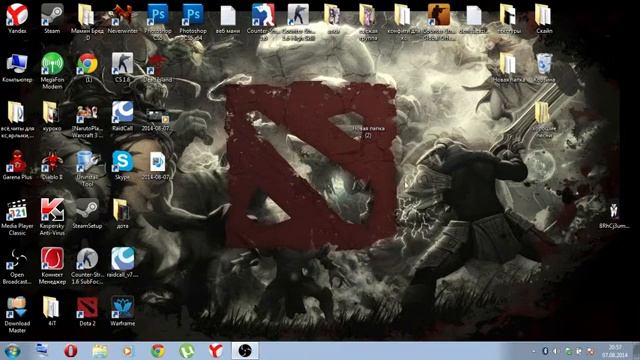Show hidden system tray icons
Viewport: 640px width, 360px height.
coord(534,351)
